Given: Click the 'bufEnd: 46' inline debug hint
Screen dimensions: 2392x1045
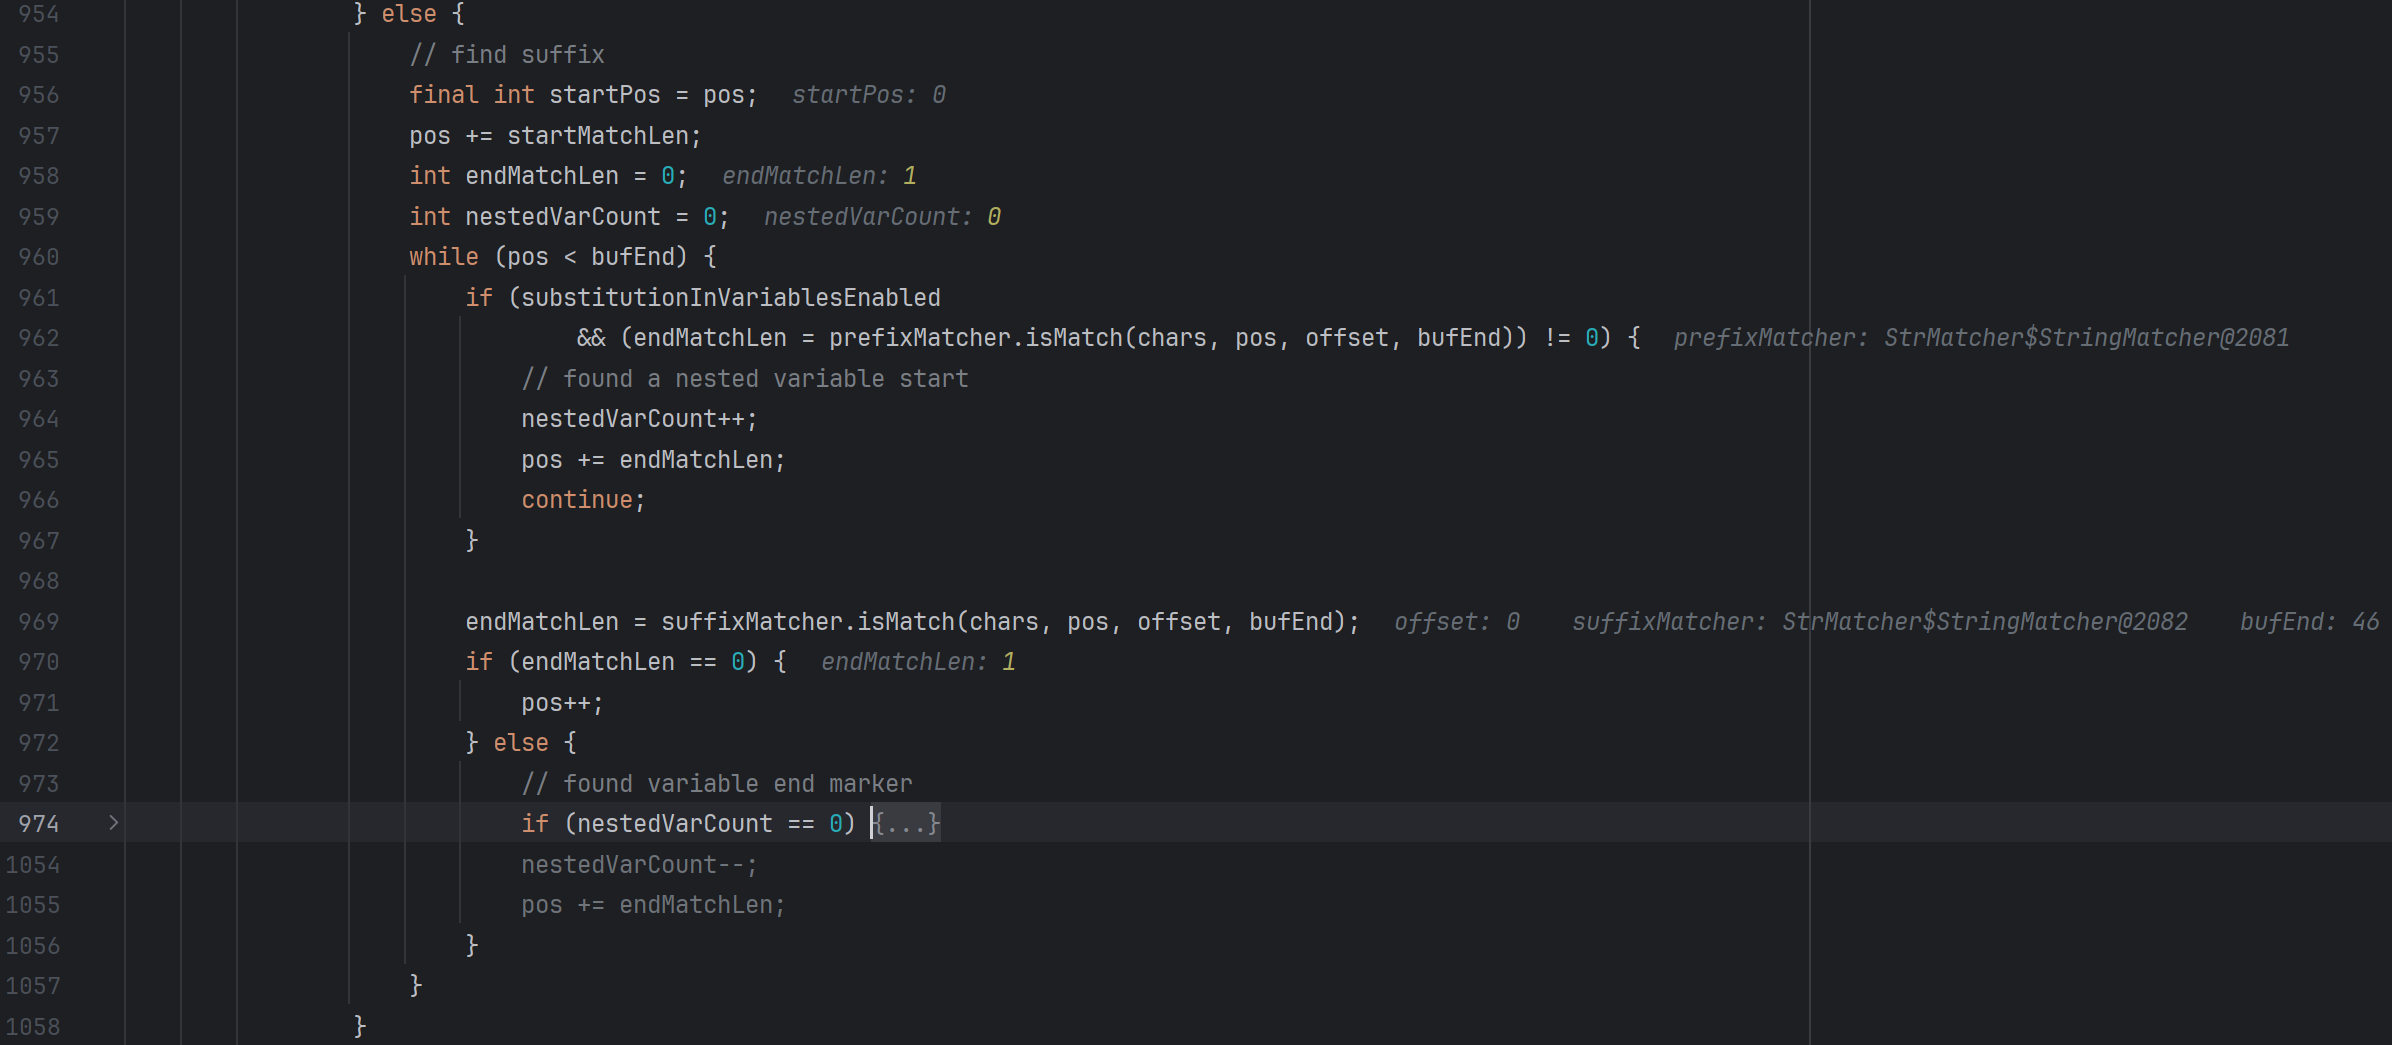Looking at the screenshot, I should click(2308, 622).
